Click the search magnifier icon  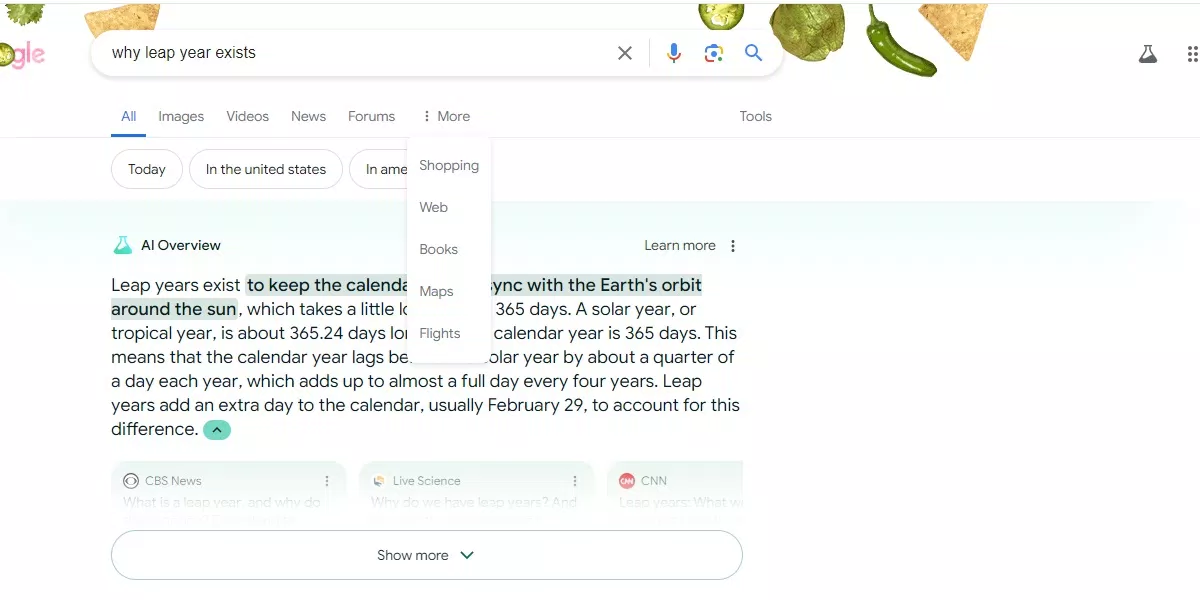[x=753, y=53]
